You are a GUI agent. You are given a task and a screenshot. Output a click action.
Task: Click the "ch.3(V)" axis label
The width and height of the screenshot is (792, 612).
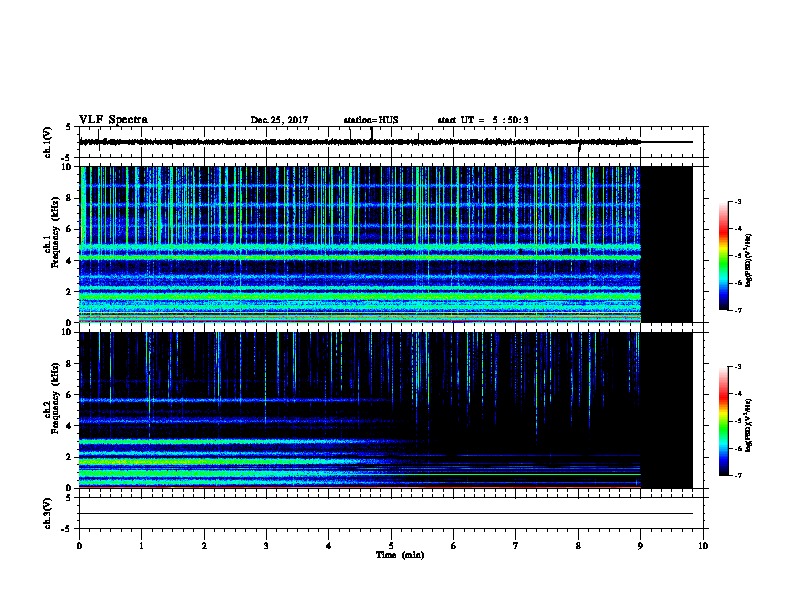[x=48, y=514]
